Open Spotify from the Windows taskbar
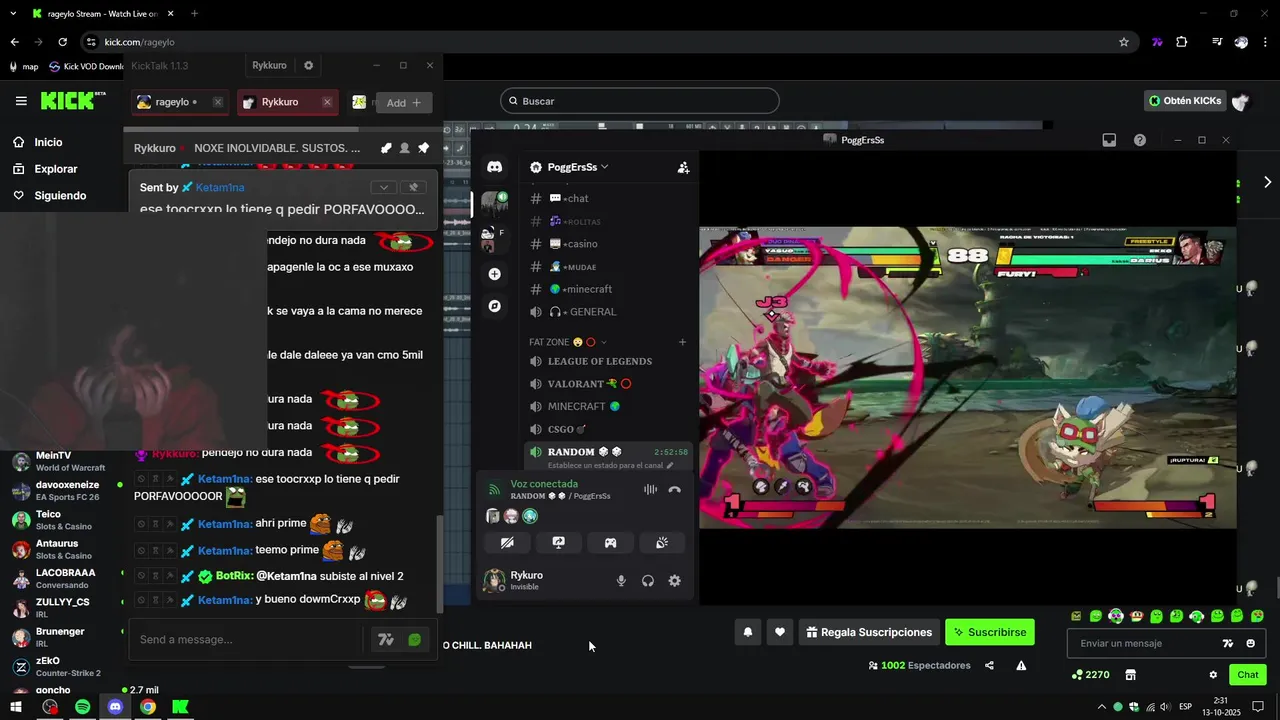 [x=83, y=707]
